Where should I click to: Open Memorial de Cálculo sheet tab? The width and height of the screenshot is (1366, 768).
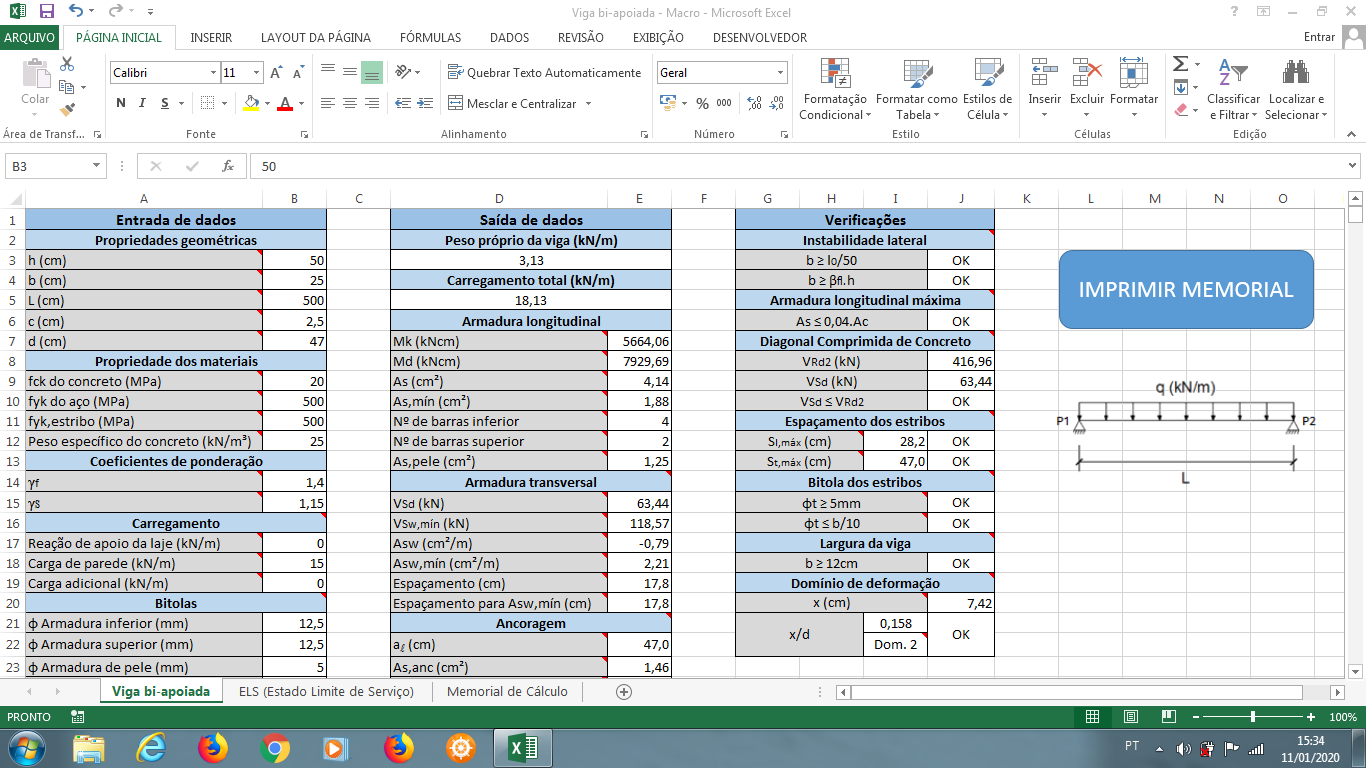(x=507, y=691)
